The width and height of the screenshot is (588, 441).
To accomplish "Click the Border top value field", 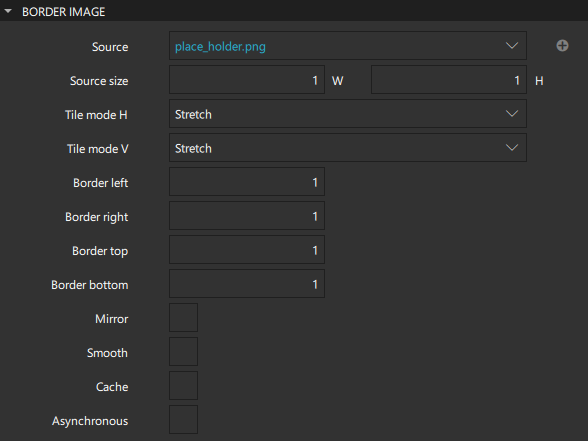I will [x=247, y=250].
